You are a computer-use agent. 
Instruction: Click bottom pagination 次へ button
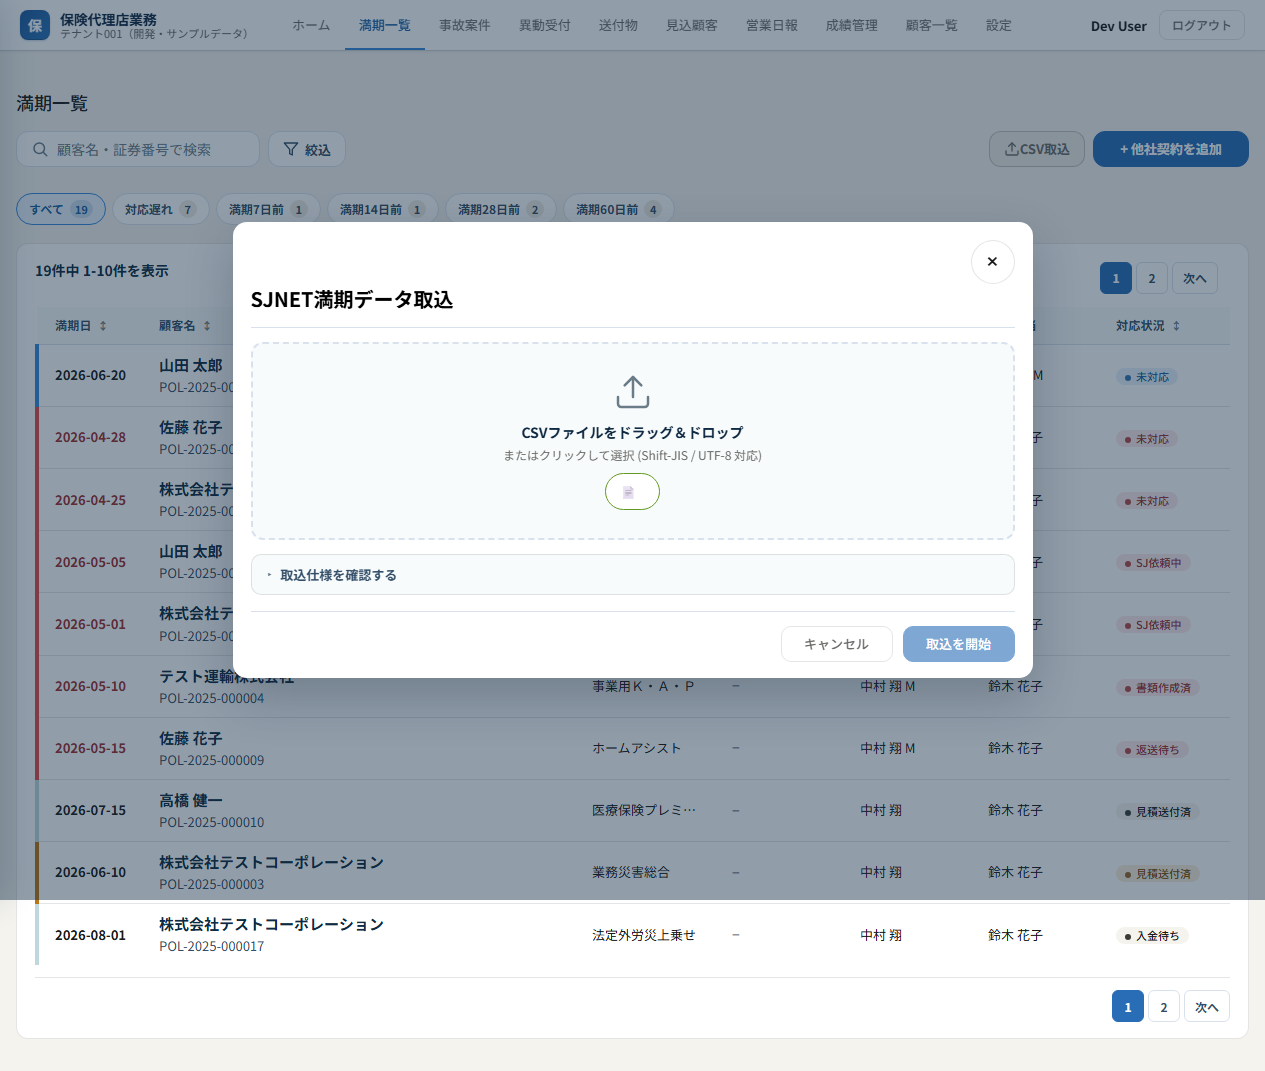[1207, 1007]
